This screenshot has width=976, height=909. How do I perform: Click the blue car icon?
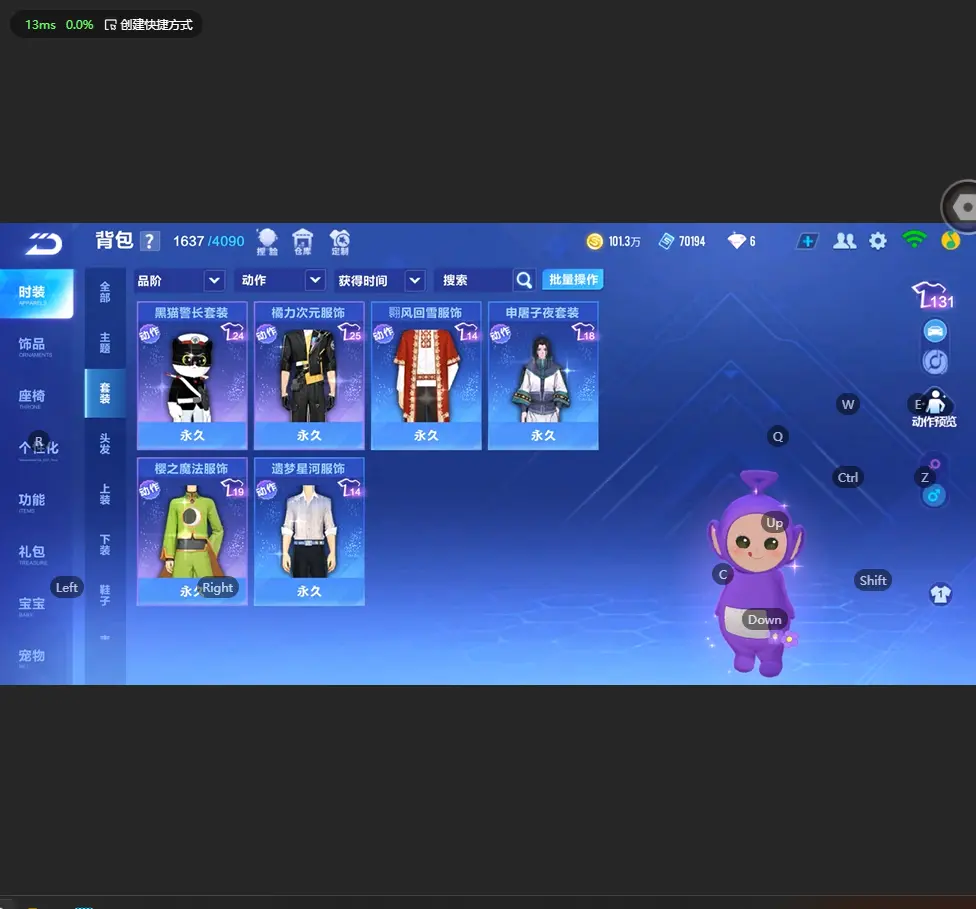(x=934, y=331)
